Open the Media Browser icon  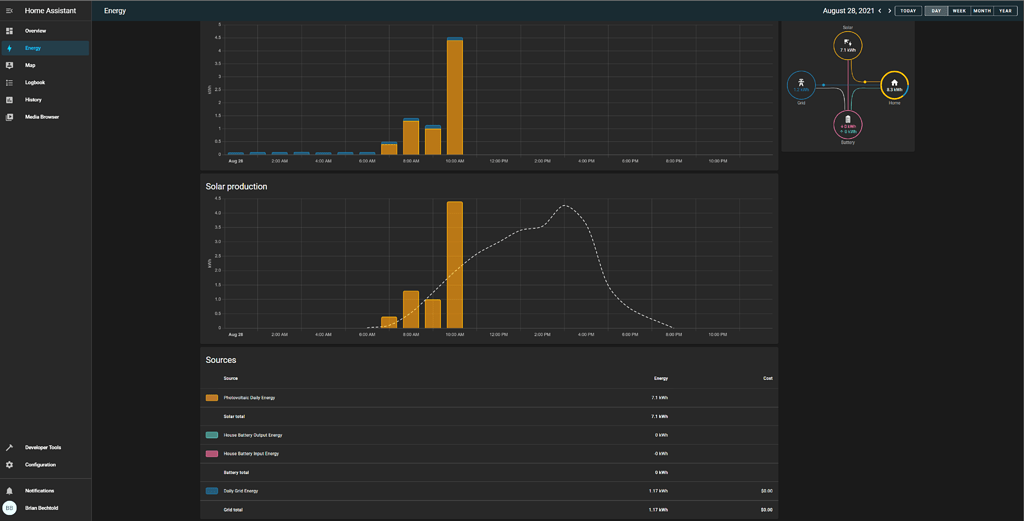[x=9, y=117]
